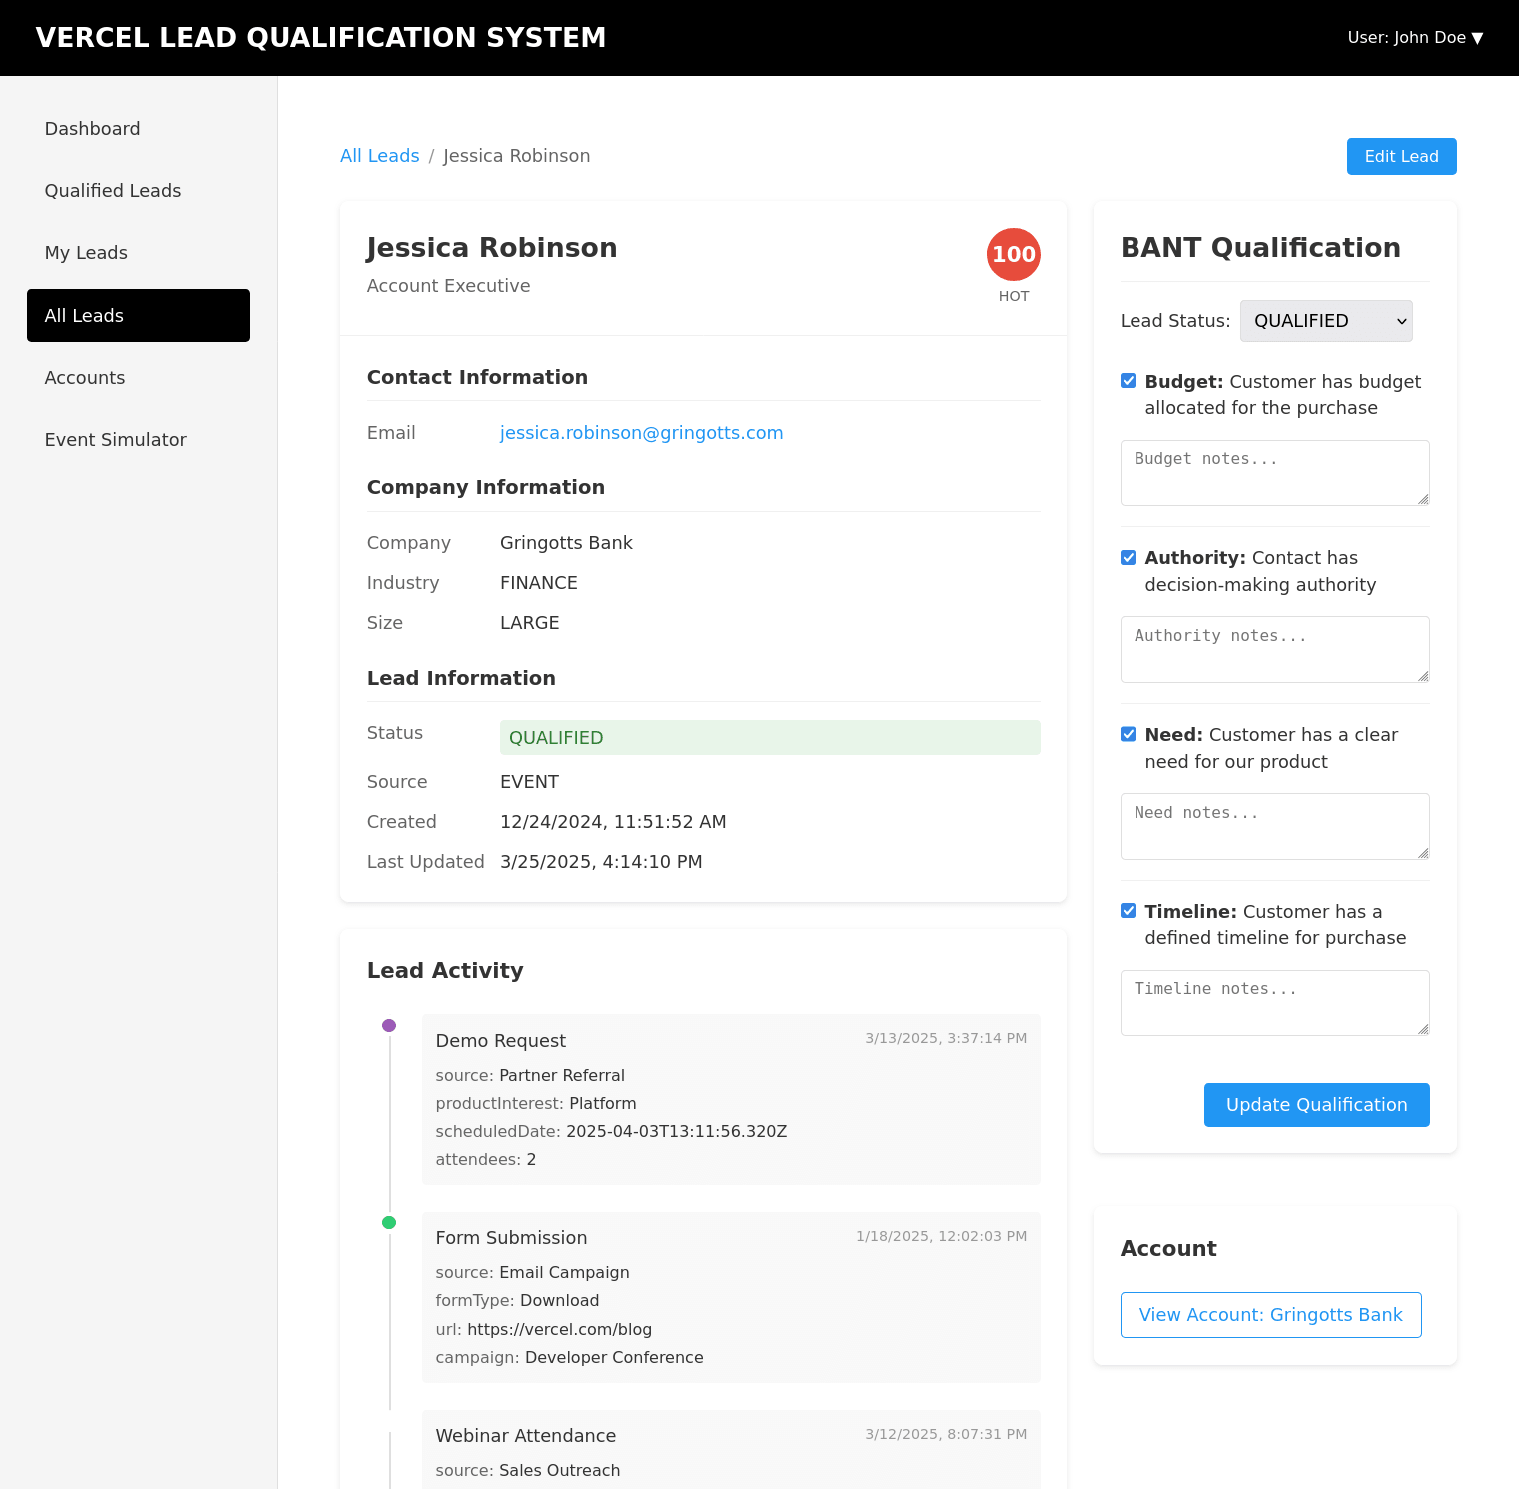The image size is (1520, 1490).
Task: Click the All Leads breadcrumb link
Action: [380, 156]
